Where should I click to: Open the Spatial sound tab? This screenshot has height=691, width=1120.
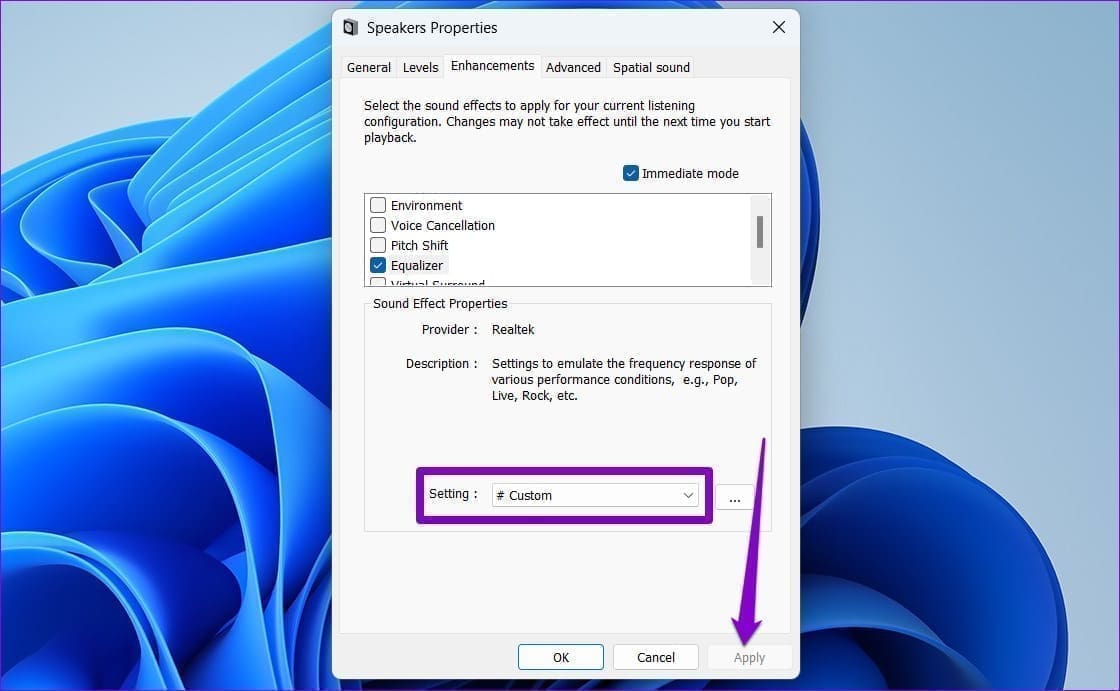point(651,67)
